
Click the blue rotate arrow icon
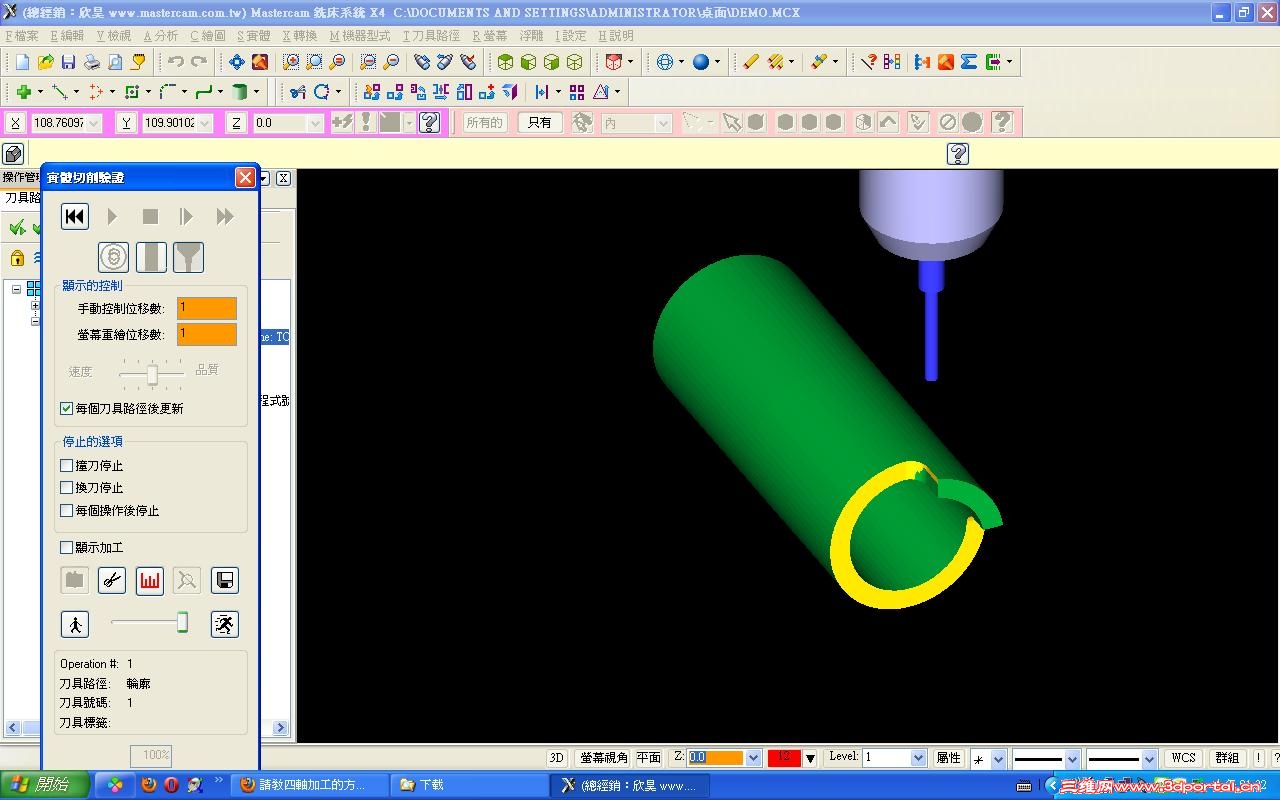coord(322,92)
